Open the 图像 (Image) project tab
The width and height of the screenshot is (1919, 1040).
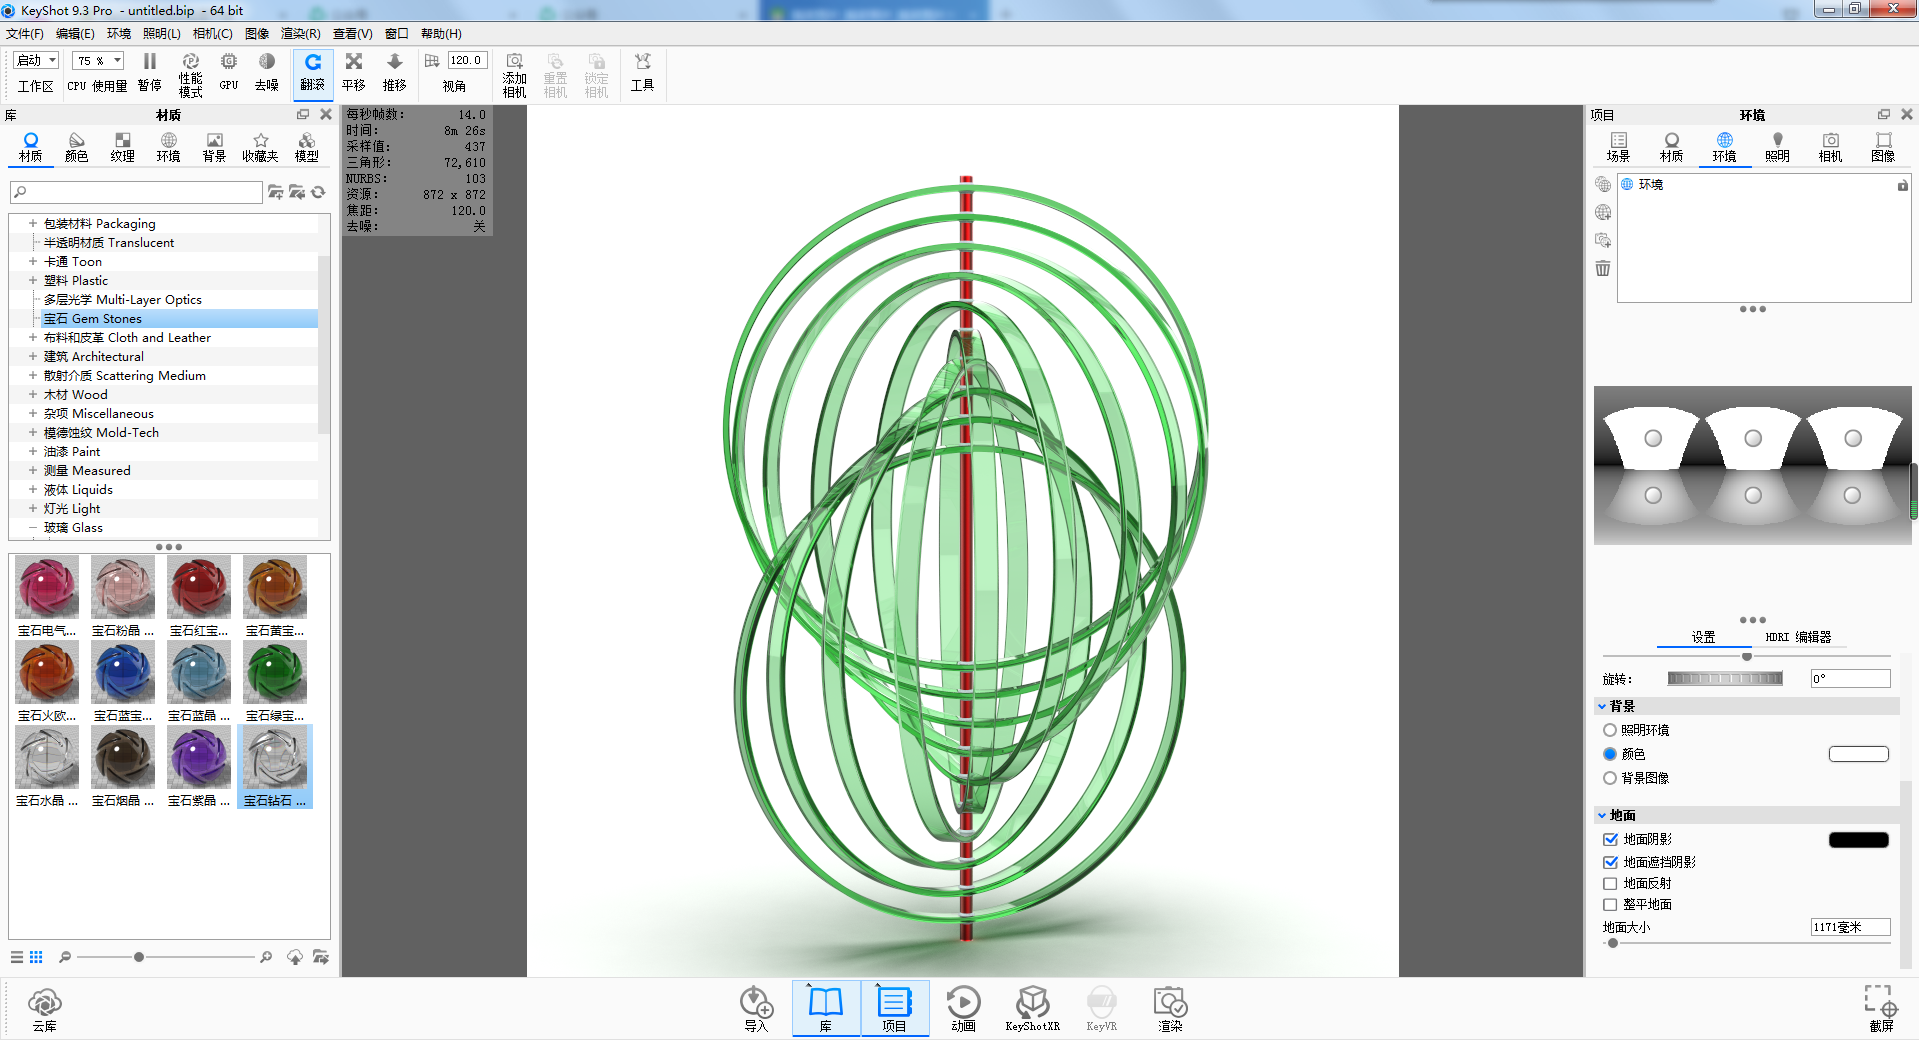pos(1883,147)
